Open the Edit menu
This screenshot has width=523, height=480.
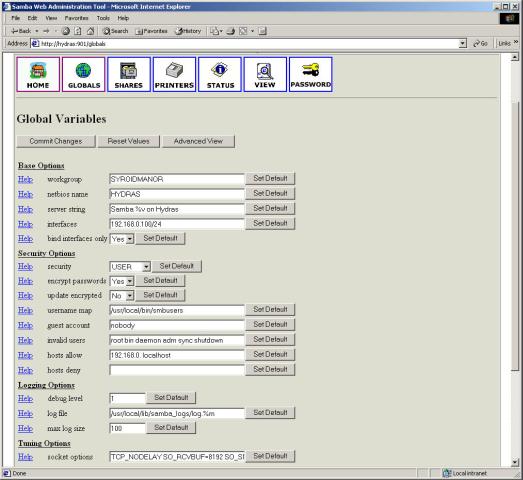(x=32, y=18)
